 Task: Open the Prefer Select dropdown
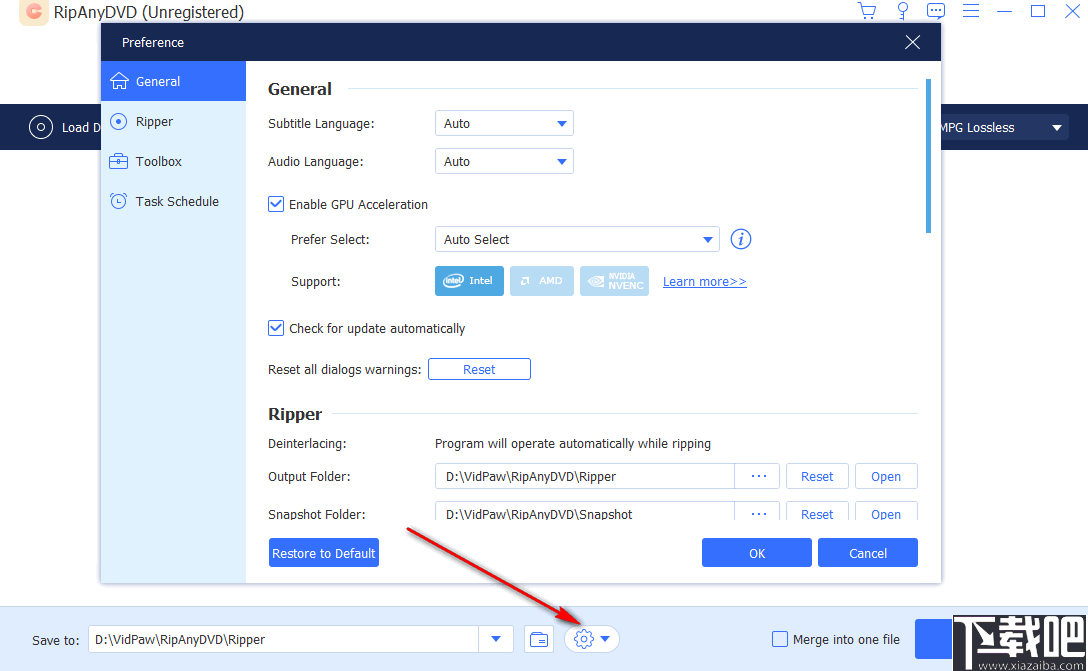(x=577, y=239)
